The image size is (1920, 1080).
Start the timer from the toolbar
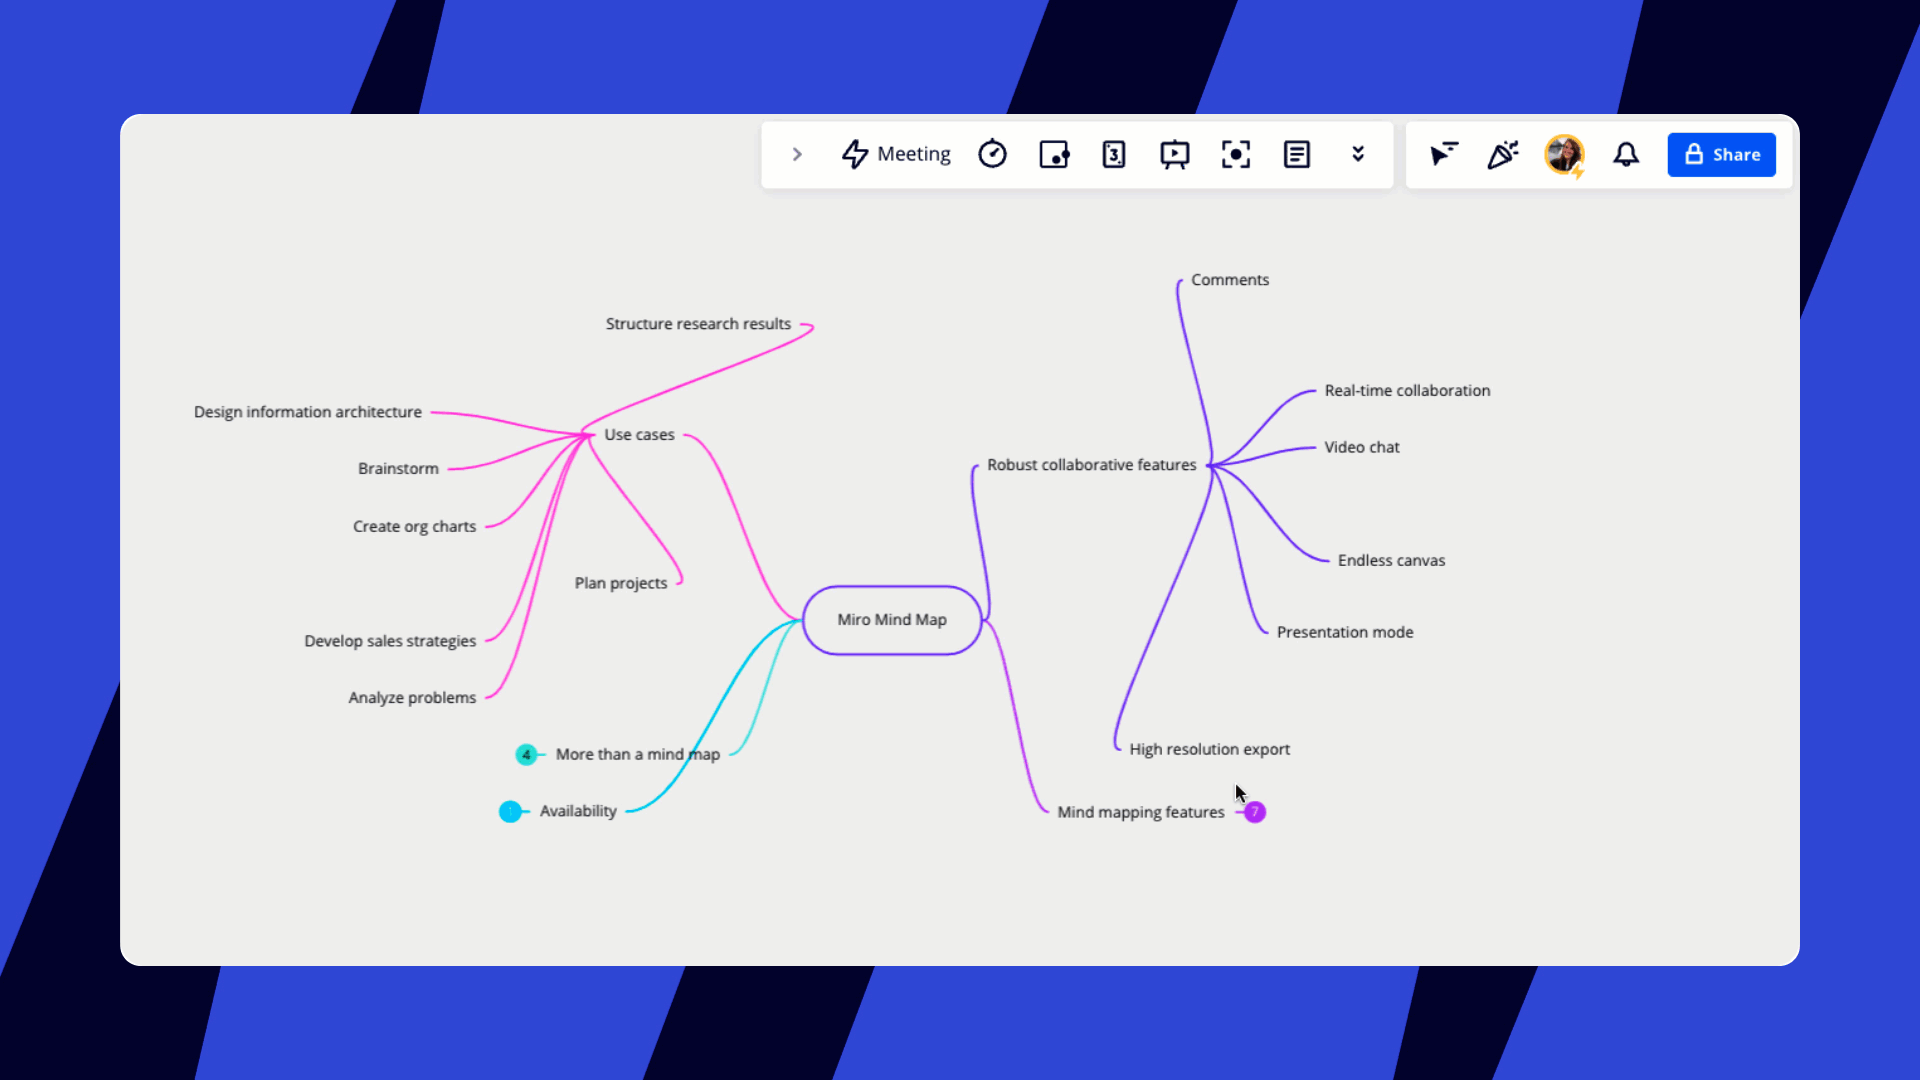click(992, 154)
